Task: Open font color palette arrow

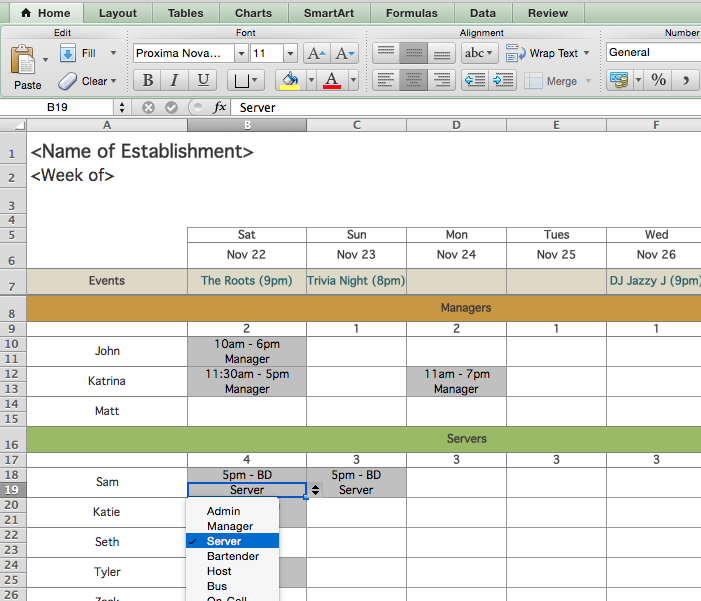Action: 353,81
